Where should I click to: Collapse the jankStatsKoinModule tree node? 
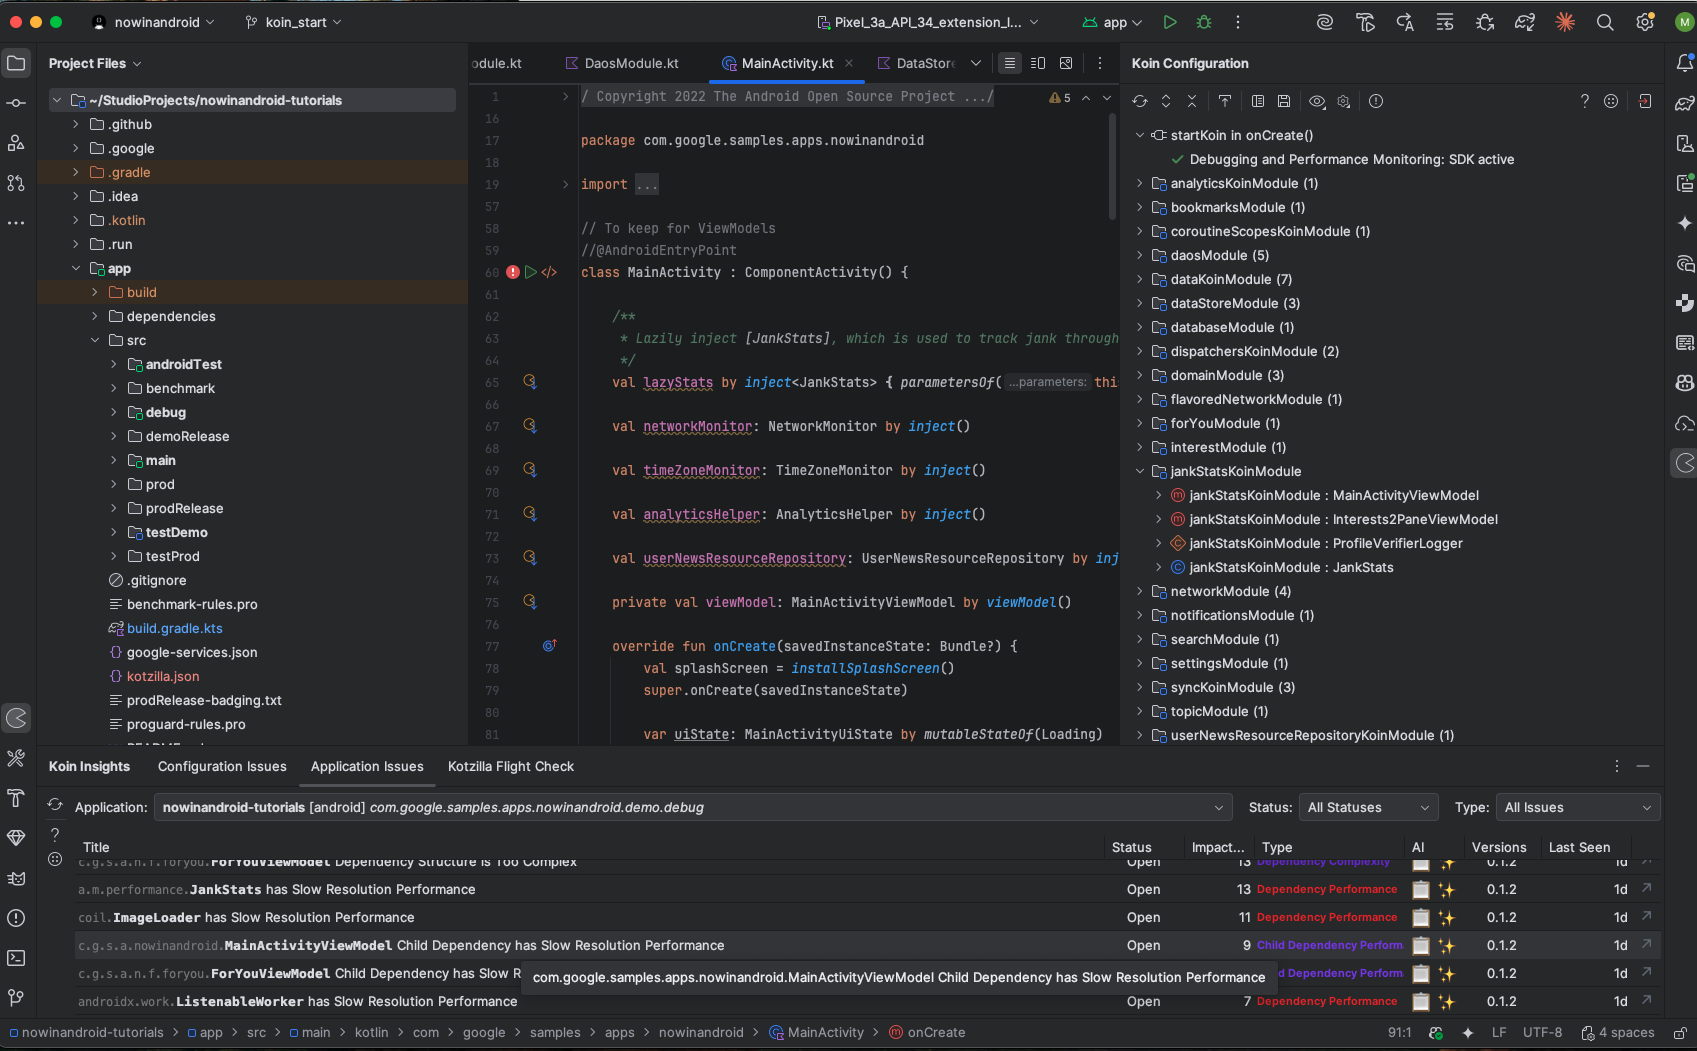1140,471
